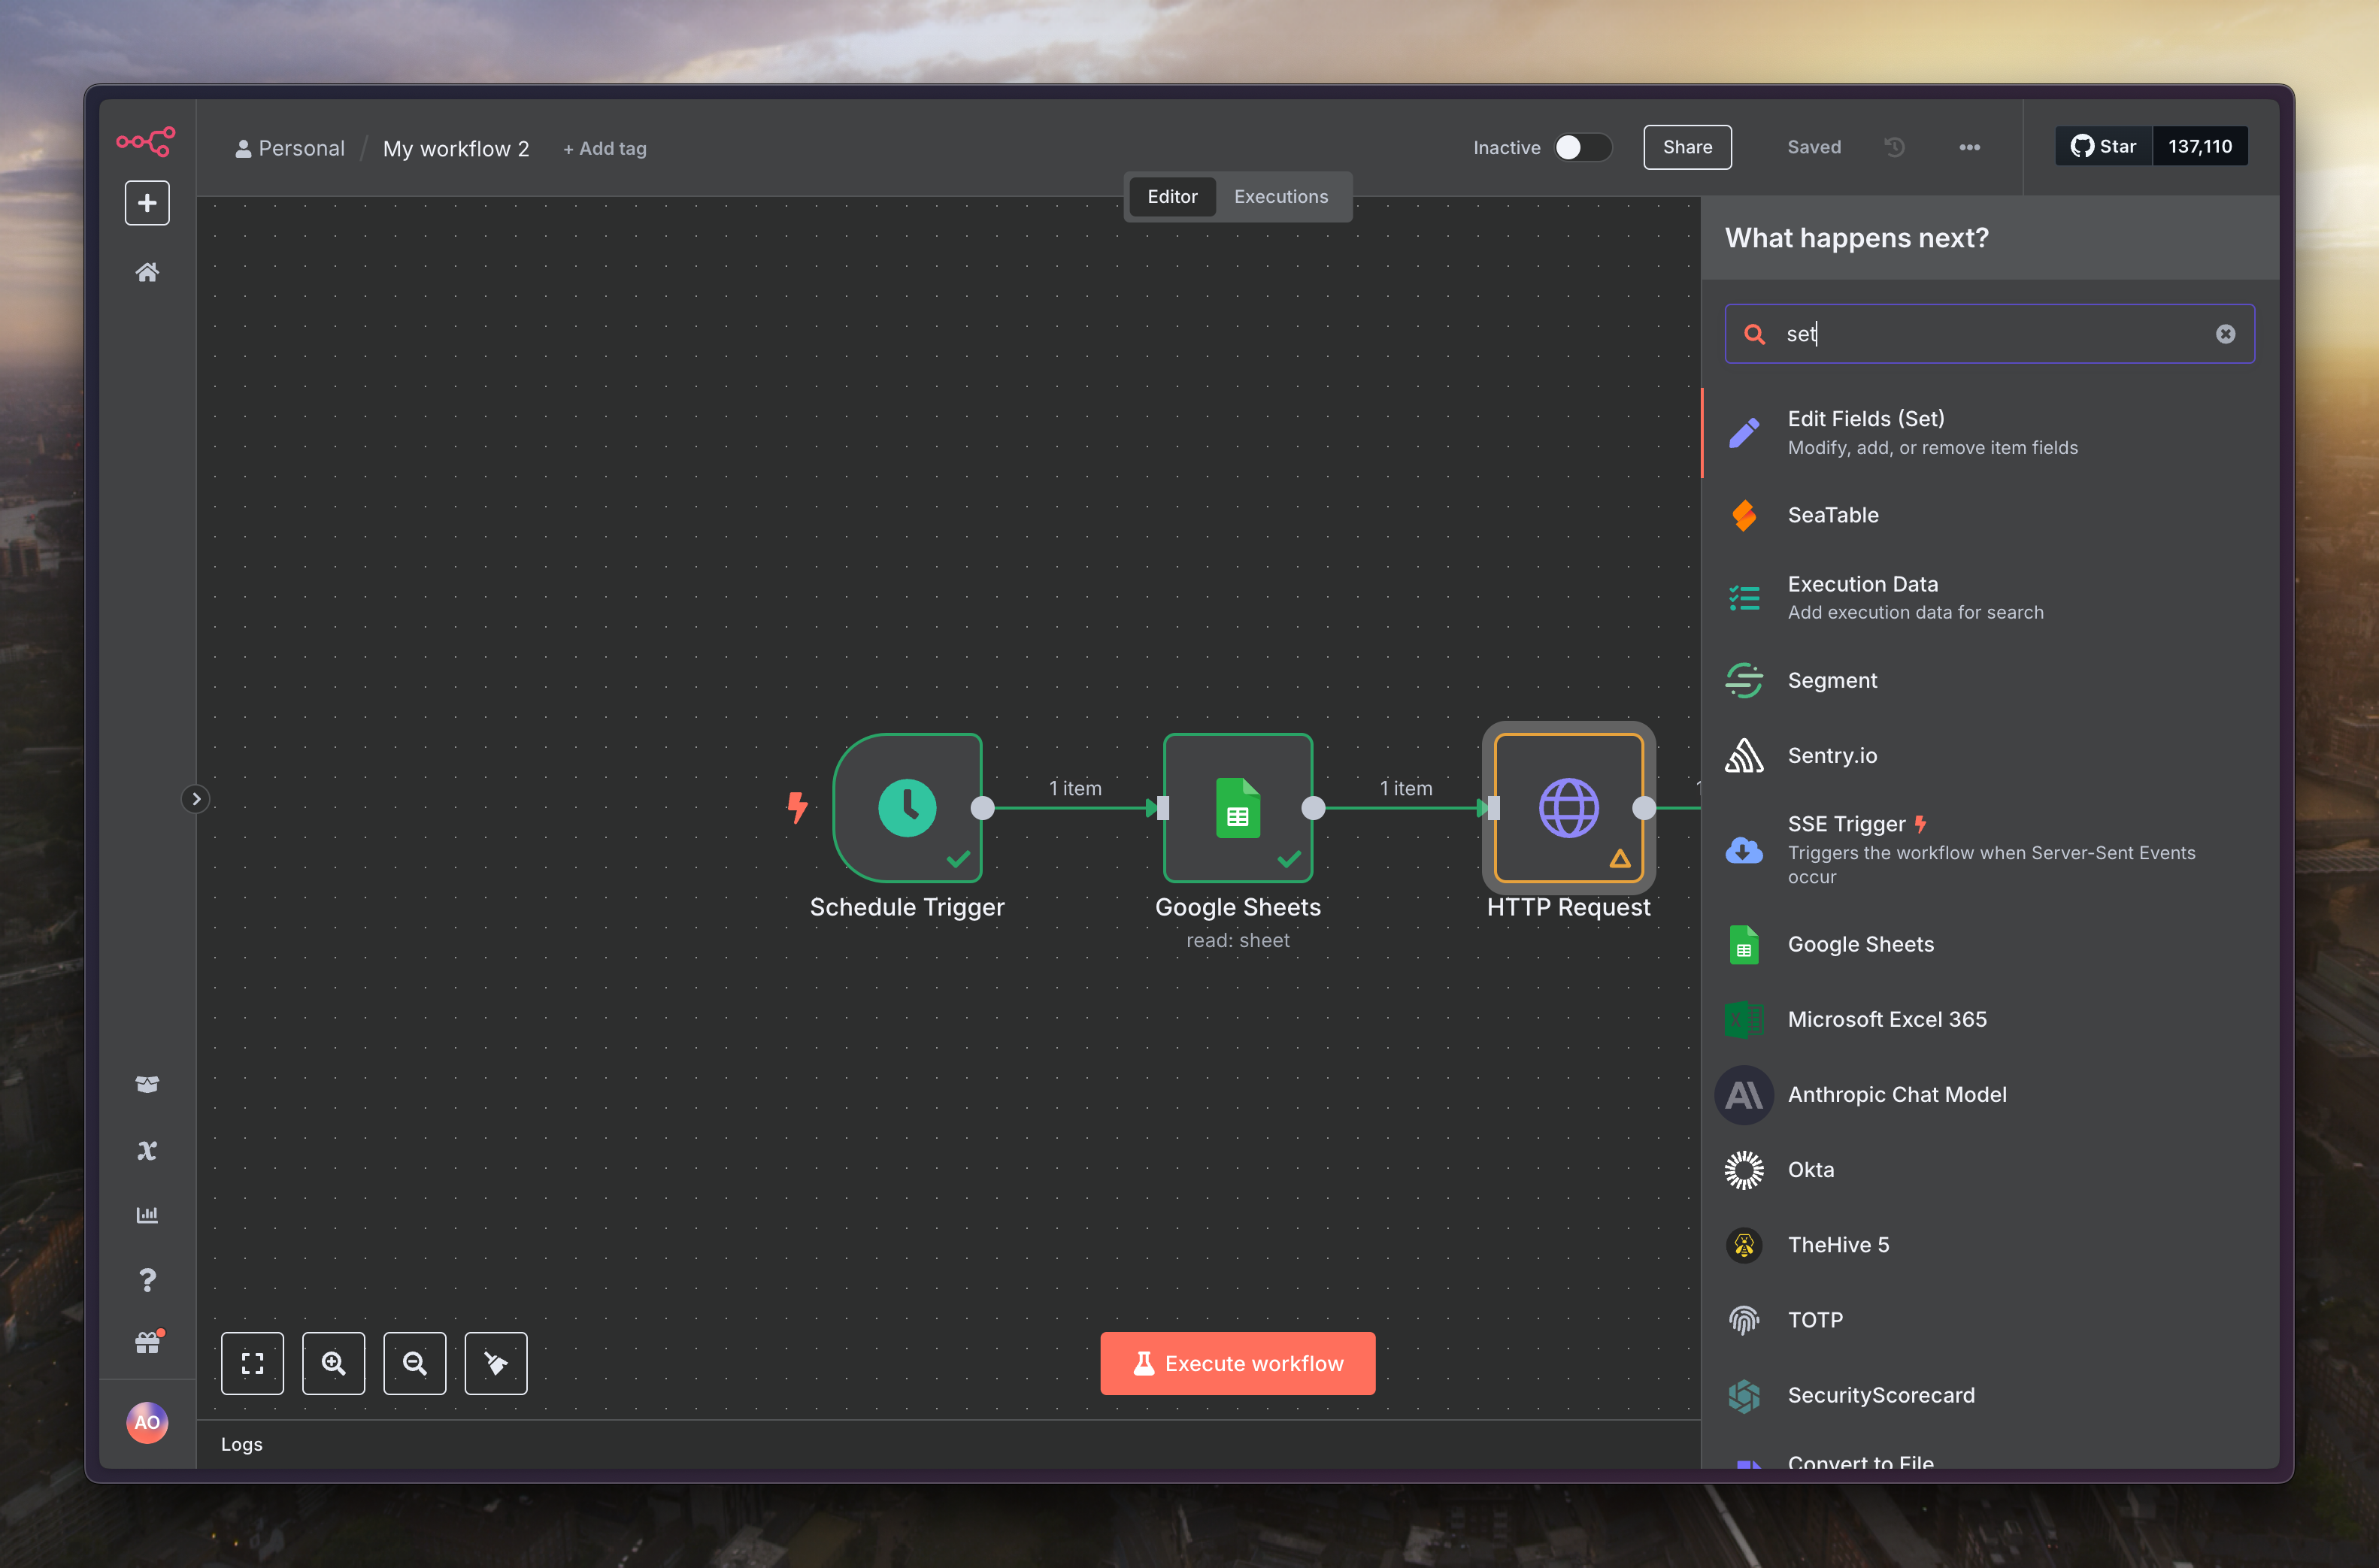This screenshot has width=2379, height=1568.
Task: Open the insights chart icon in sidebar
Action: (147, 1215)
